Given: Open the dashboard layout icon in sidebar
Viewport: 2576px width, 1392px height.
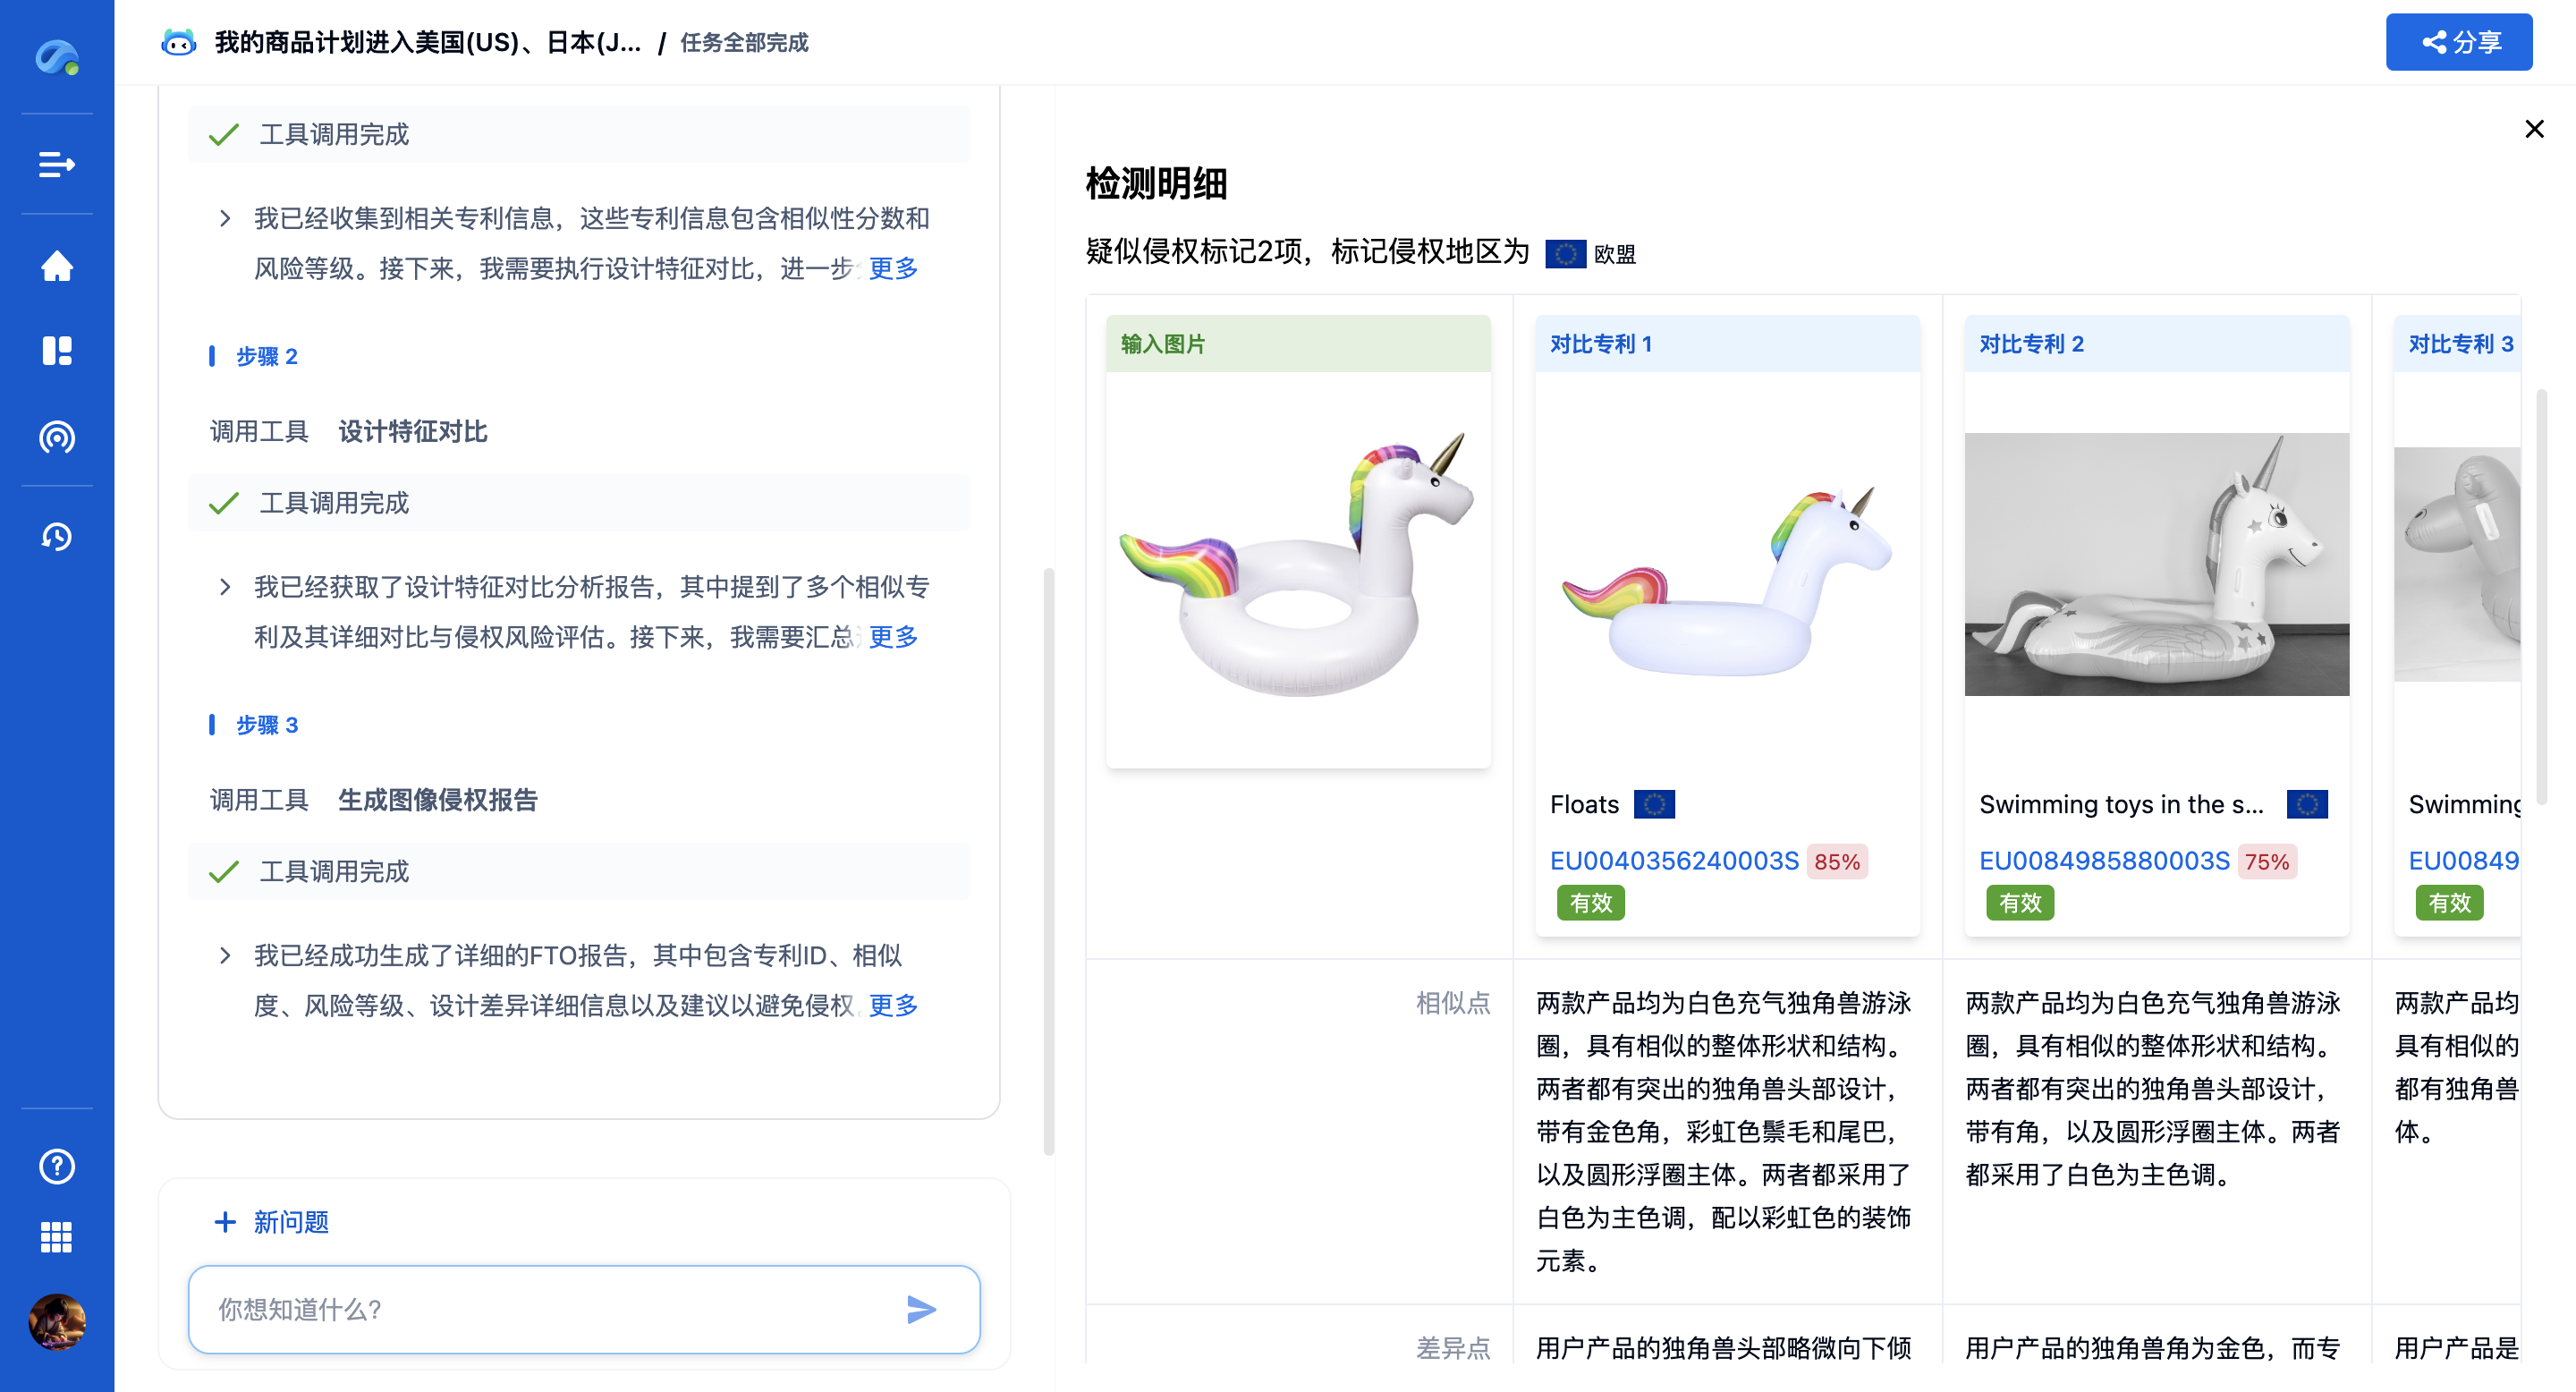Looking at the screenshot, I should (x=57, y=351).
